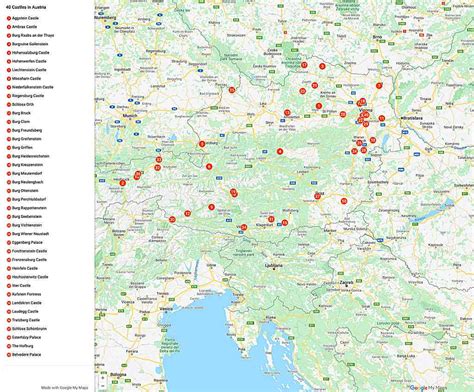Zoom in with the map plus button

coord(103,378)
